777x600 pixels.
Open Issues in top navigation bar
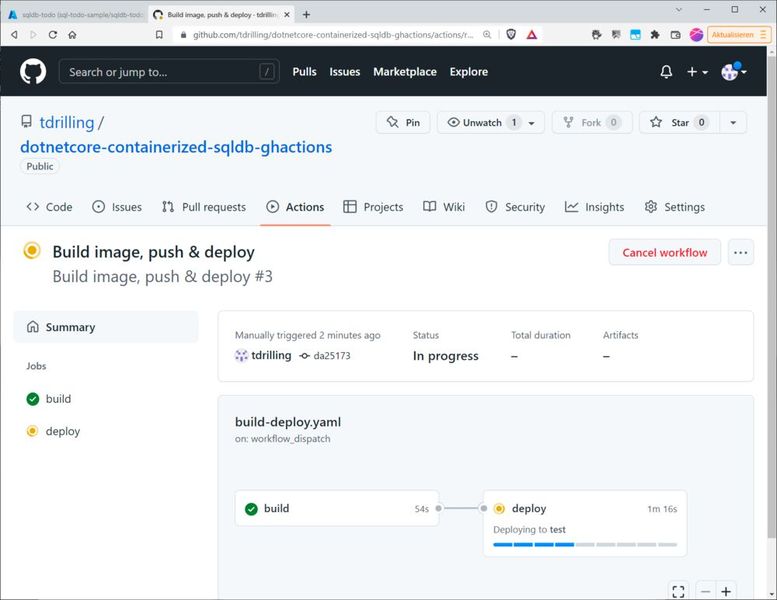point(344,72)
